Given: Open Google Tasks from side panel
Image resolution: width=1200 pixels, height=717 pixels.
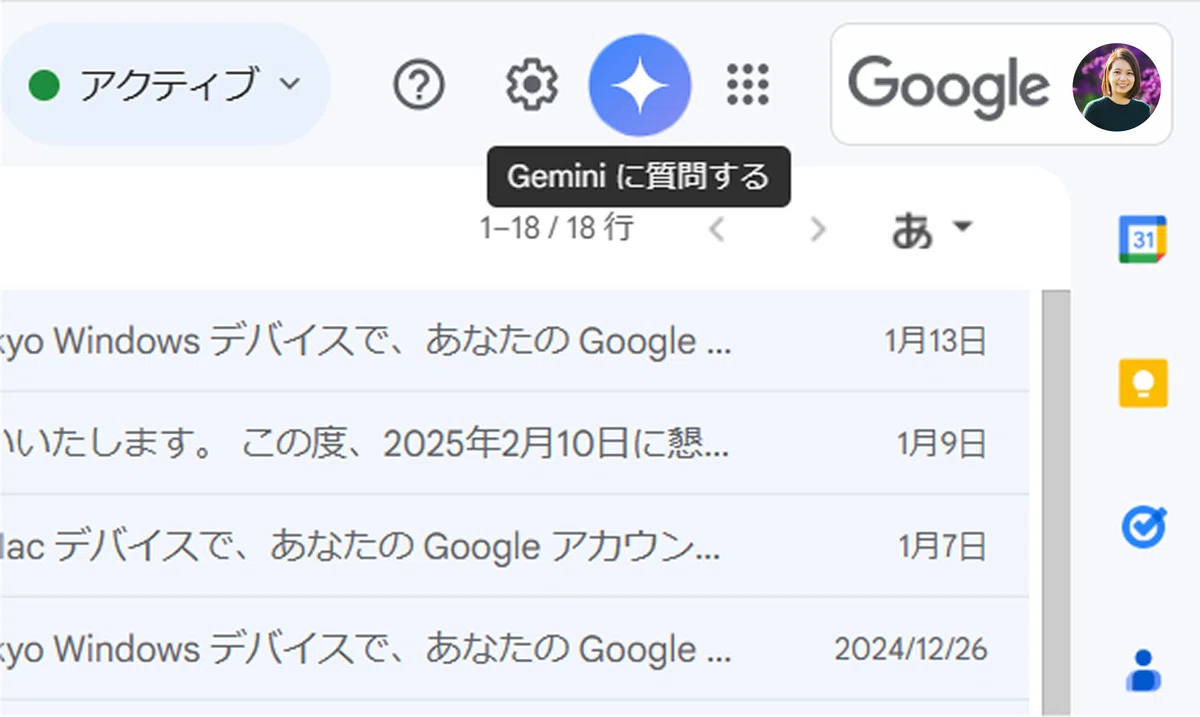Looking at the screenshot, I should pyautogui.click(x=1142, y=526).
